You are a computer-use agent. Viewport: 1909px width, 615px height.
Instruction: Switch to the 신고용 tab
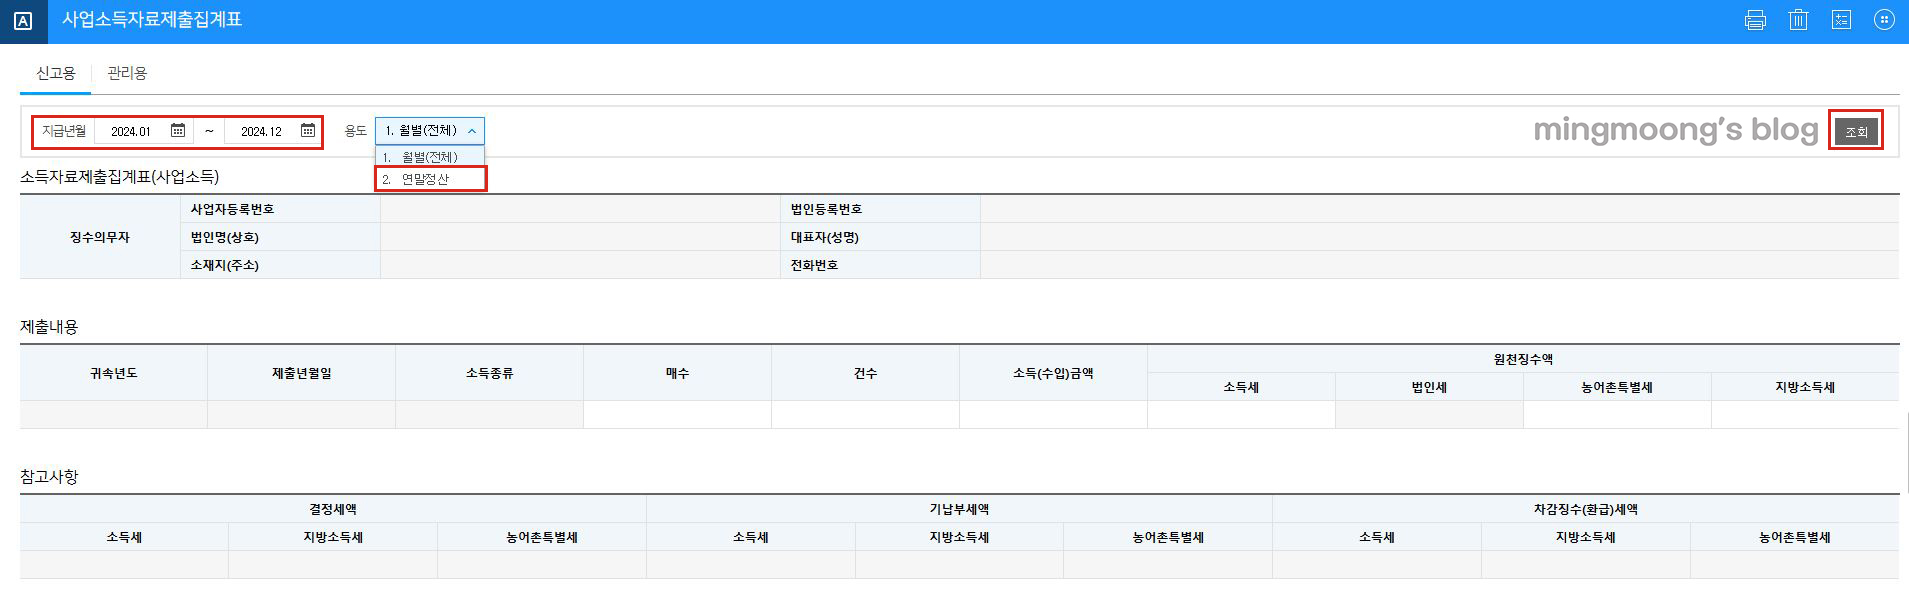click(56, 73)
